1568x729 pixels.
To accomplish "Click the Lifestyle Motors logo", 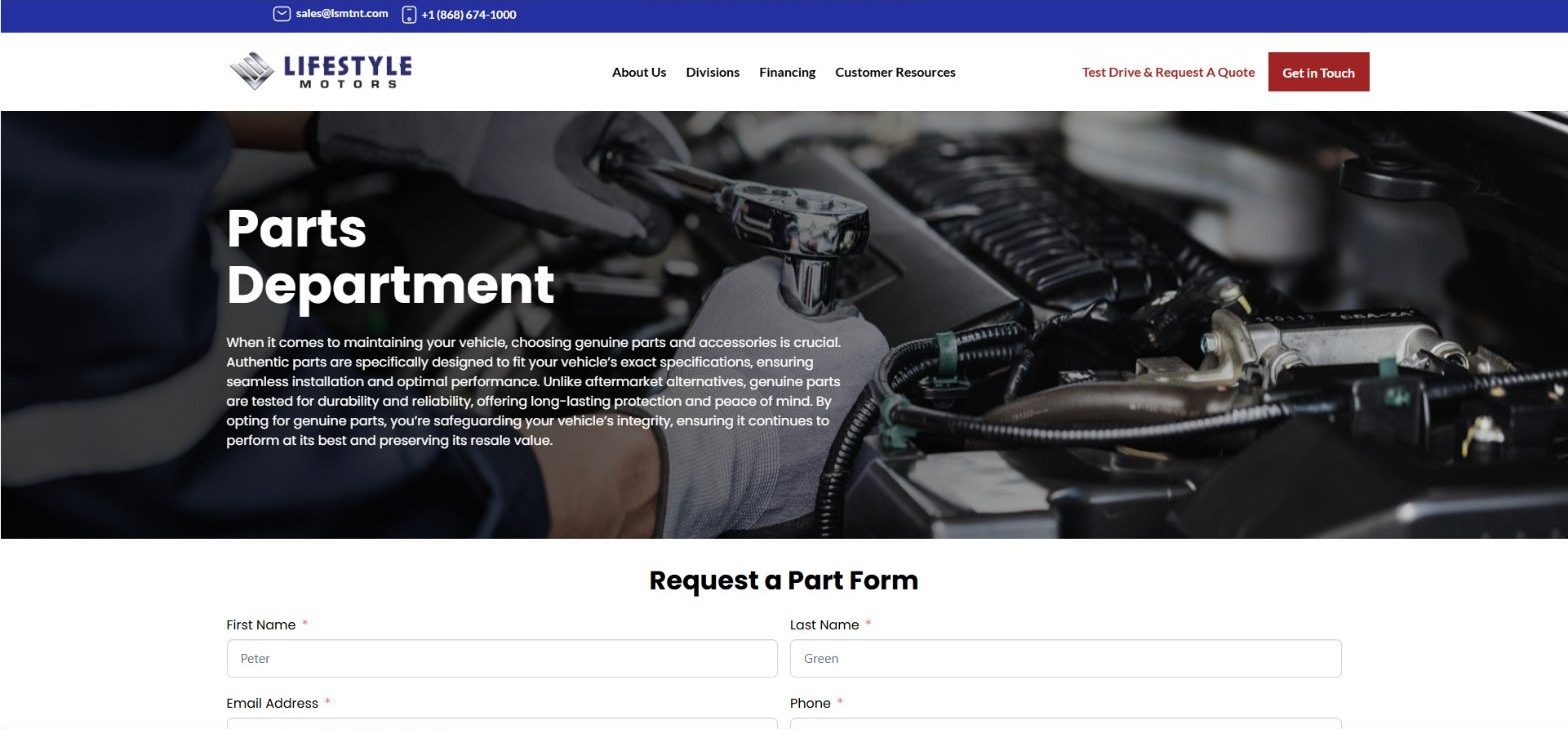I will pyautogui.click(x=320, y=71).
